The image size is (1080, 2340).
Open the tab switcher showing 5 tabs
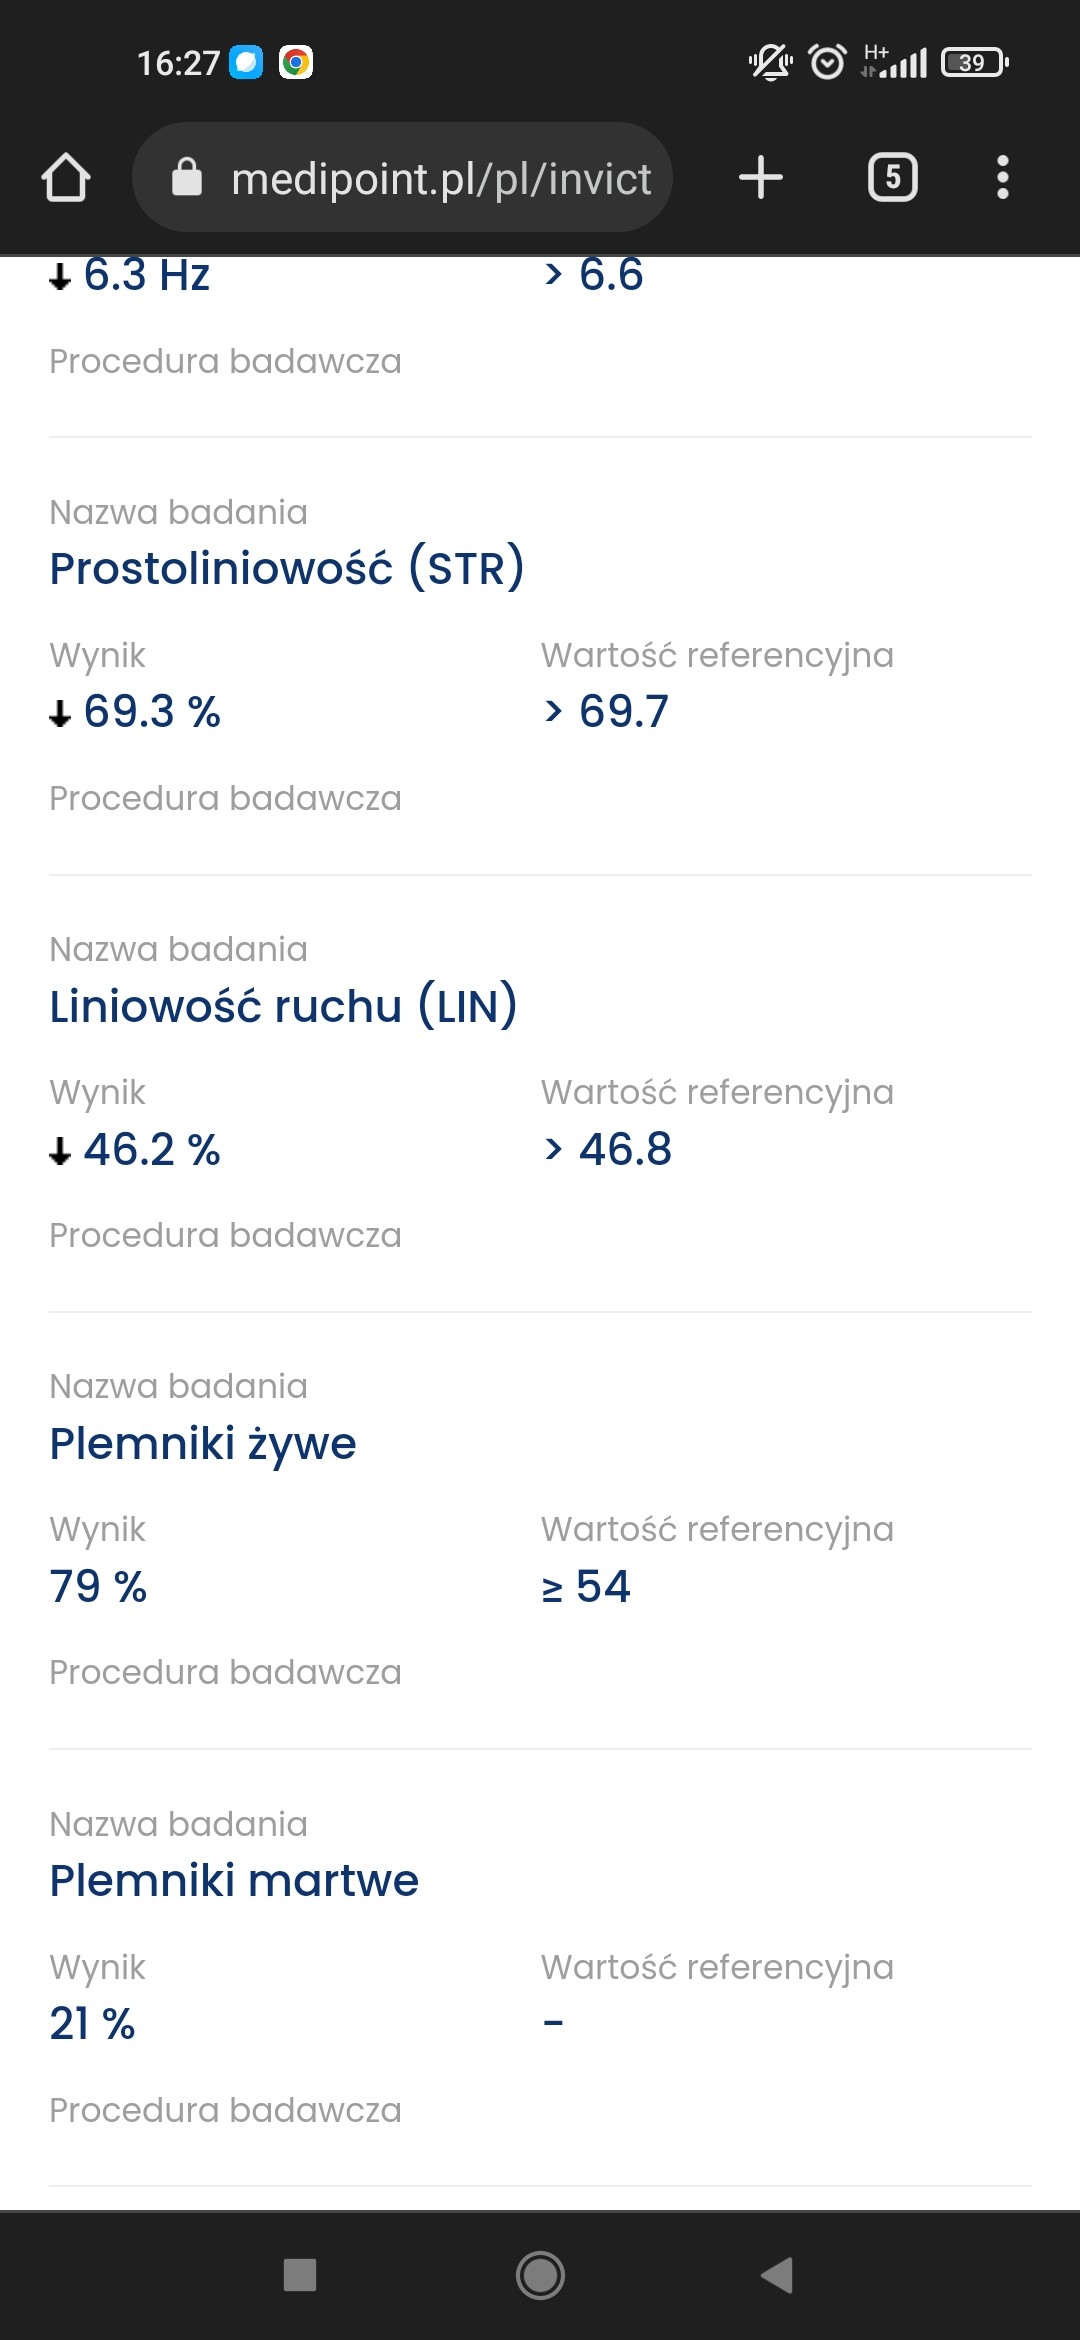pyautogui.click(x=892, y=178)
